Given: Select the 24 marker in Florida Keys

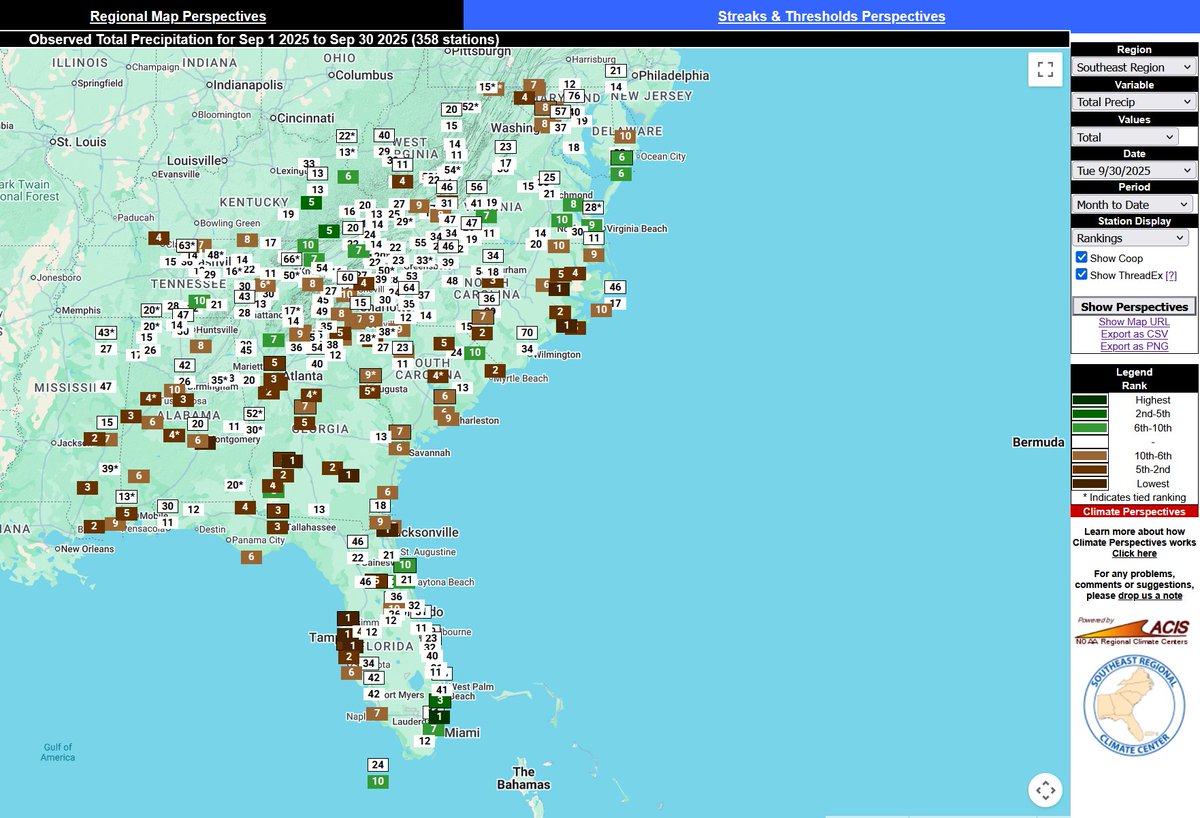Looking at the screenshot, I should (x=377, y=765).
